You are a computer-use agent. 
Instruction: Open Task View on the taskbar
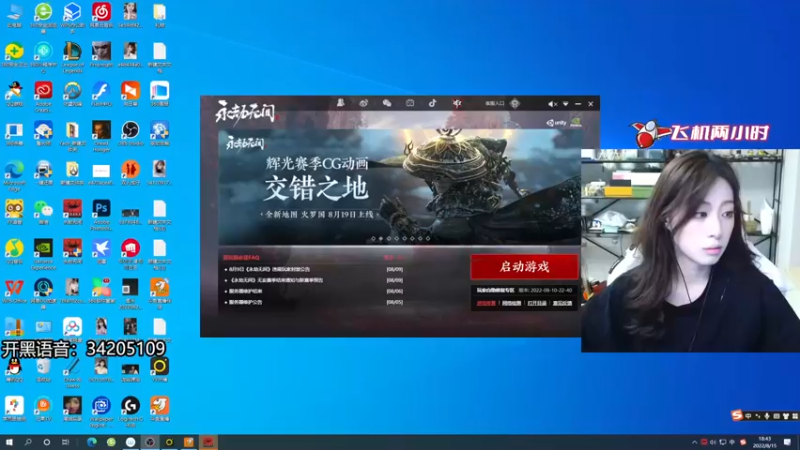coord(65,442)
